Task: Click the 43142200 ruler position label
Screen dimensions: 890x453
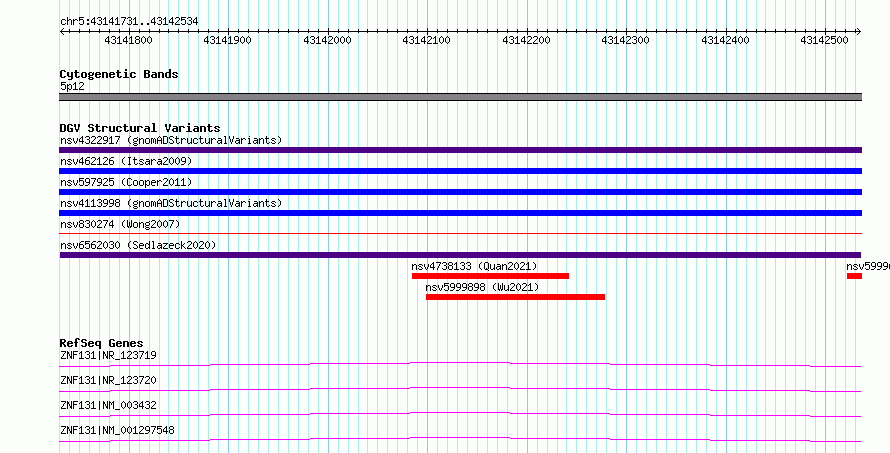Action: pyautogui.click(x=527, y=40)
